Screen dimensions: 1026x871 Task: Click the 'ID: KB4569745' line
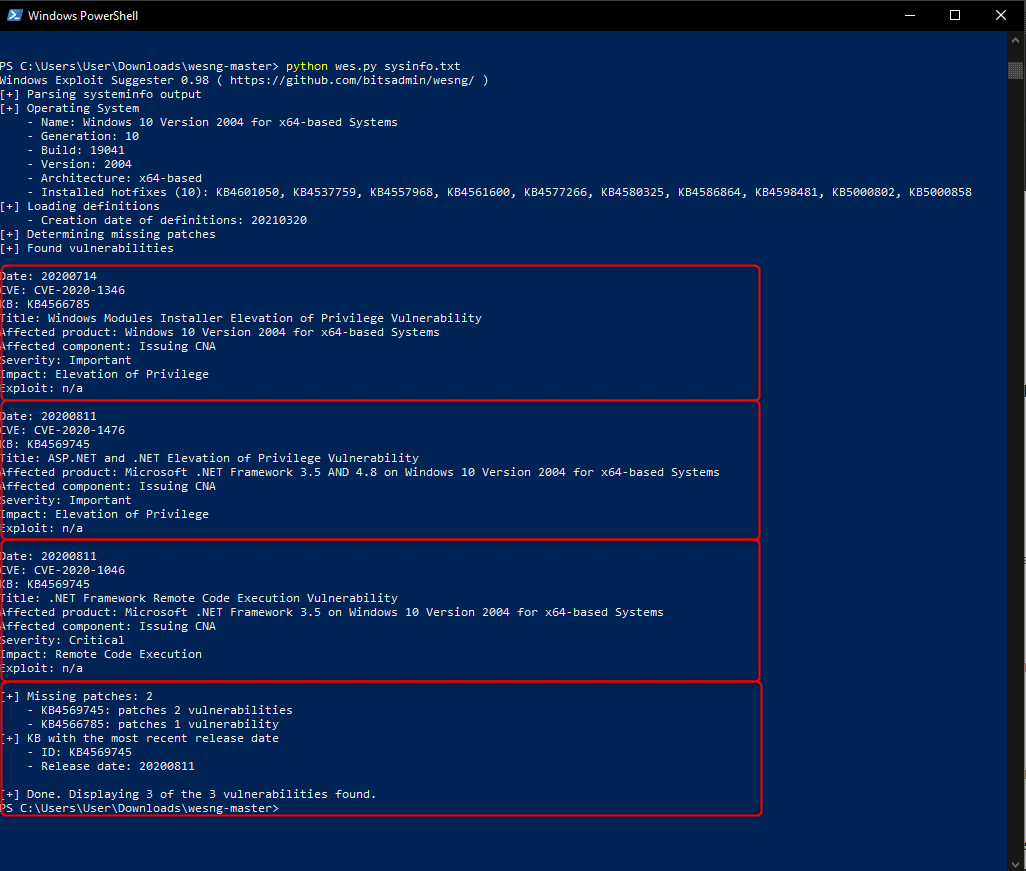[x=79, y=753]
